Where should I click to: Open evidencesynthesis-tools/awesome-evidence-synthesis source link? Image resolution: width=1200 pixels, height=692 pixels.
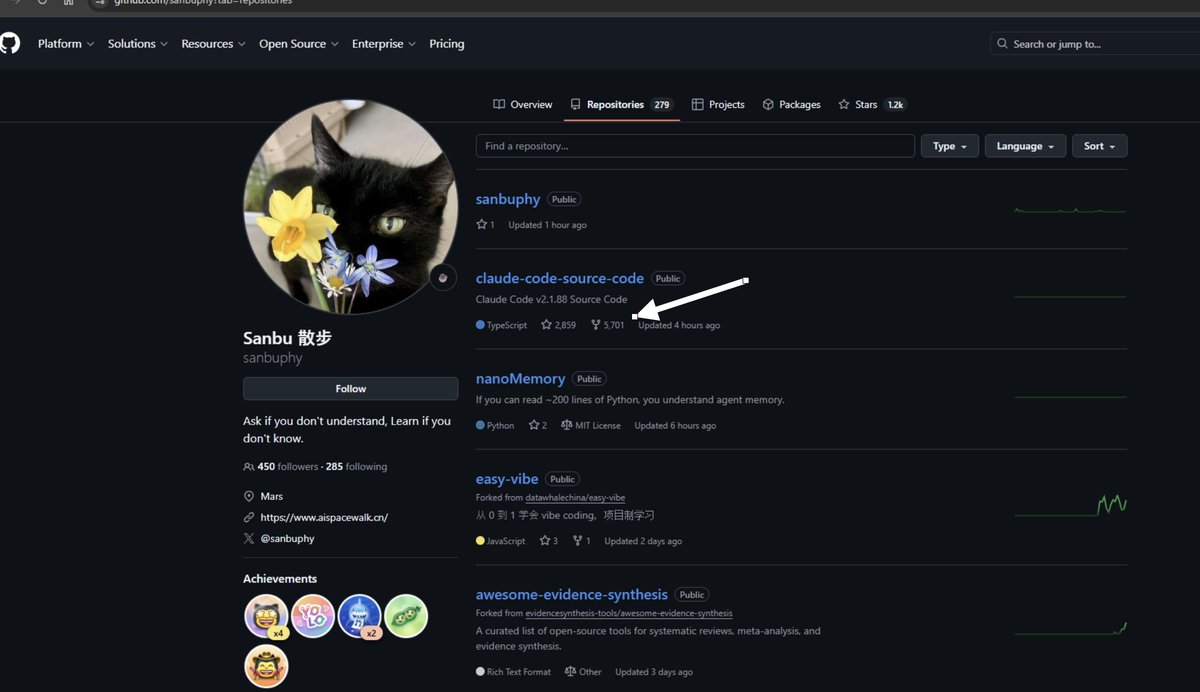point(628,613)
